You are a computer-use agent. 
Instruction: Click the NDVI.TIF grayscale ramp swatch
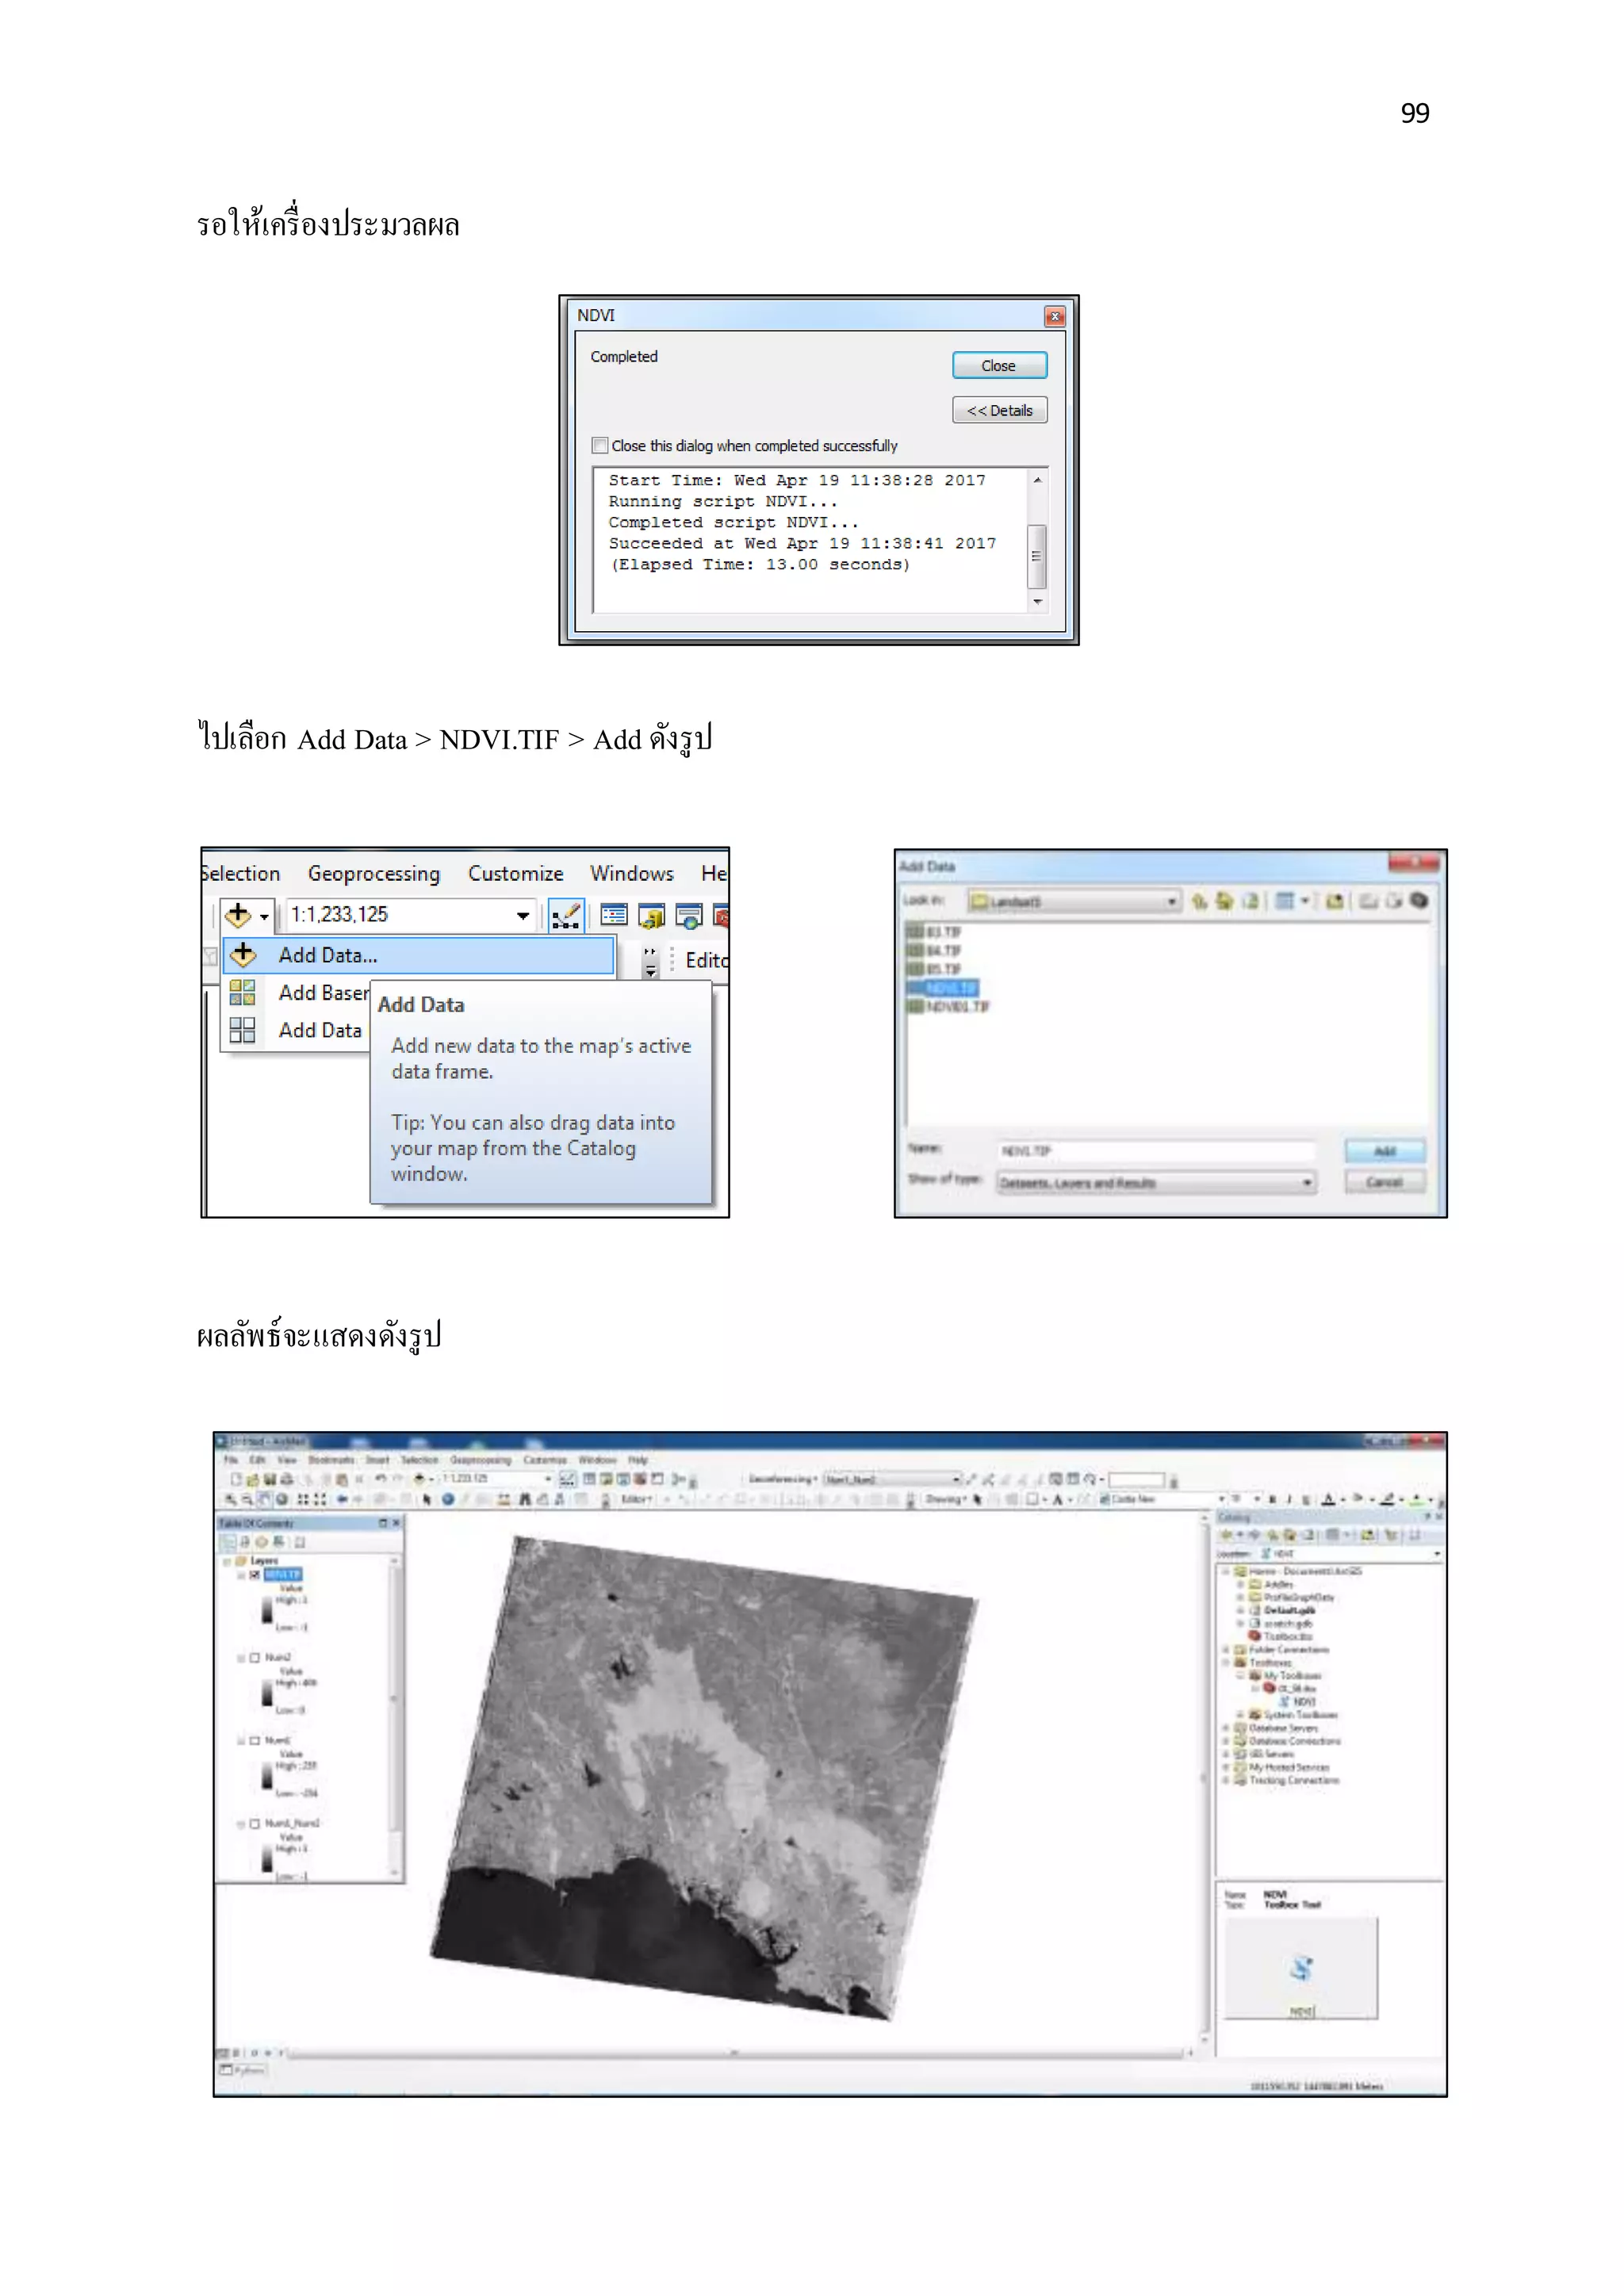point(267,1609)
